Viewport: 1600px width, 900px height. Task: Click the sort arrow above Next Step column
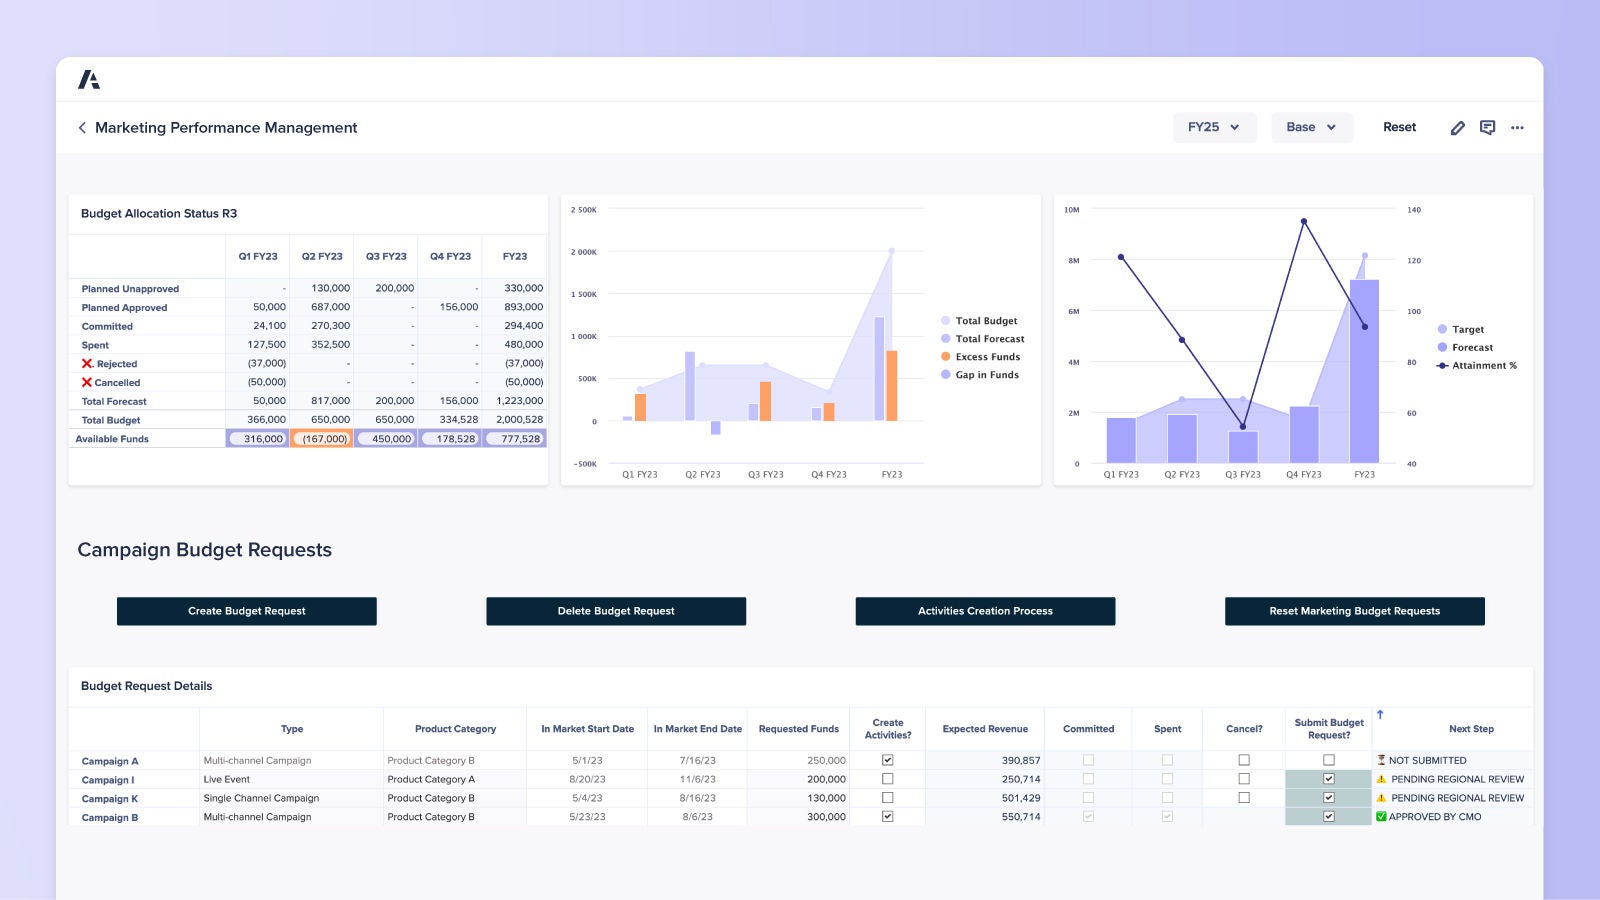(1380, 712)
